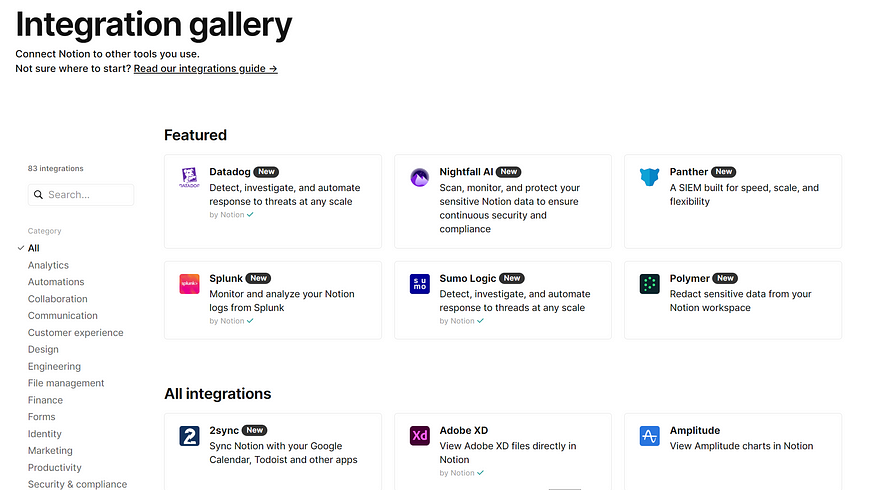
Task: Show Engineering category integrations
Action: pos(54,367)
